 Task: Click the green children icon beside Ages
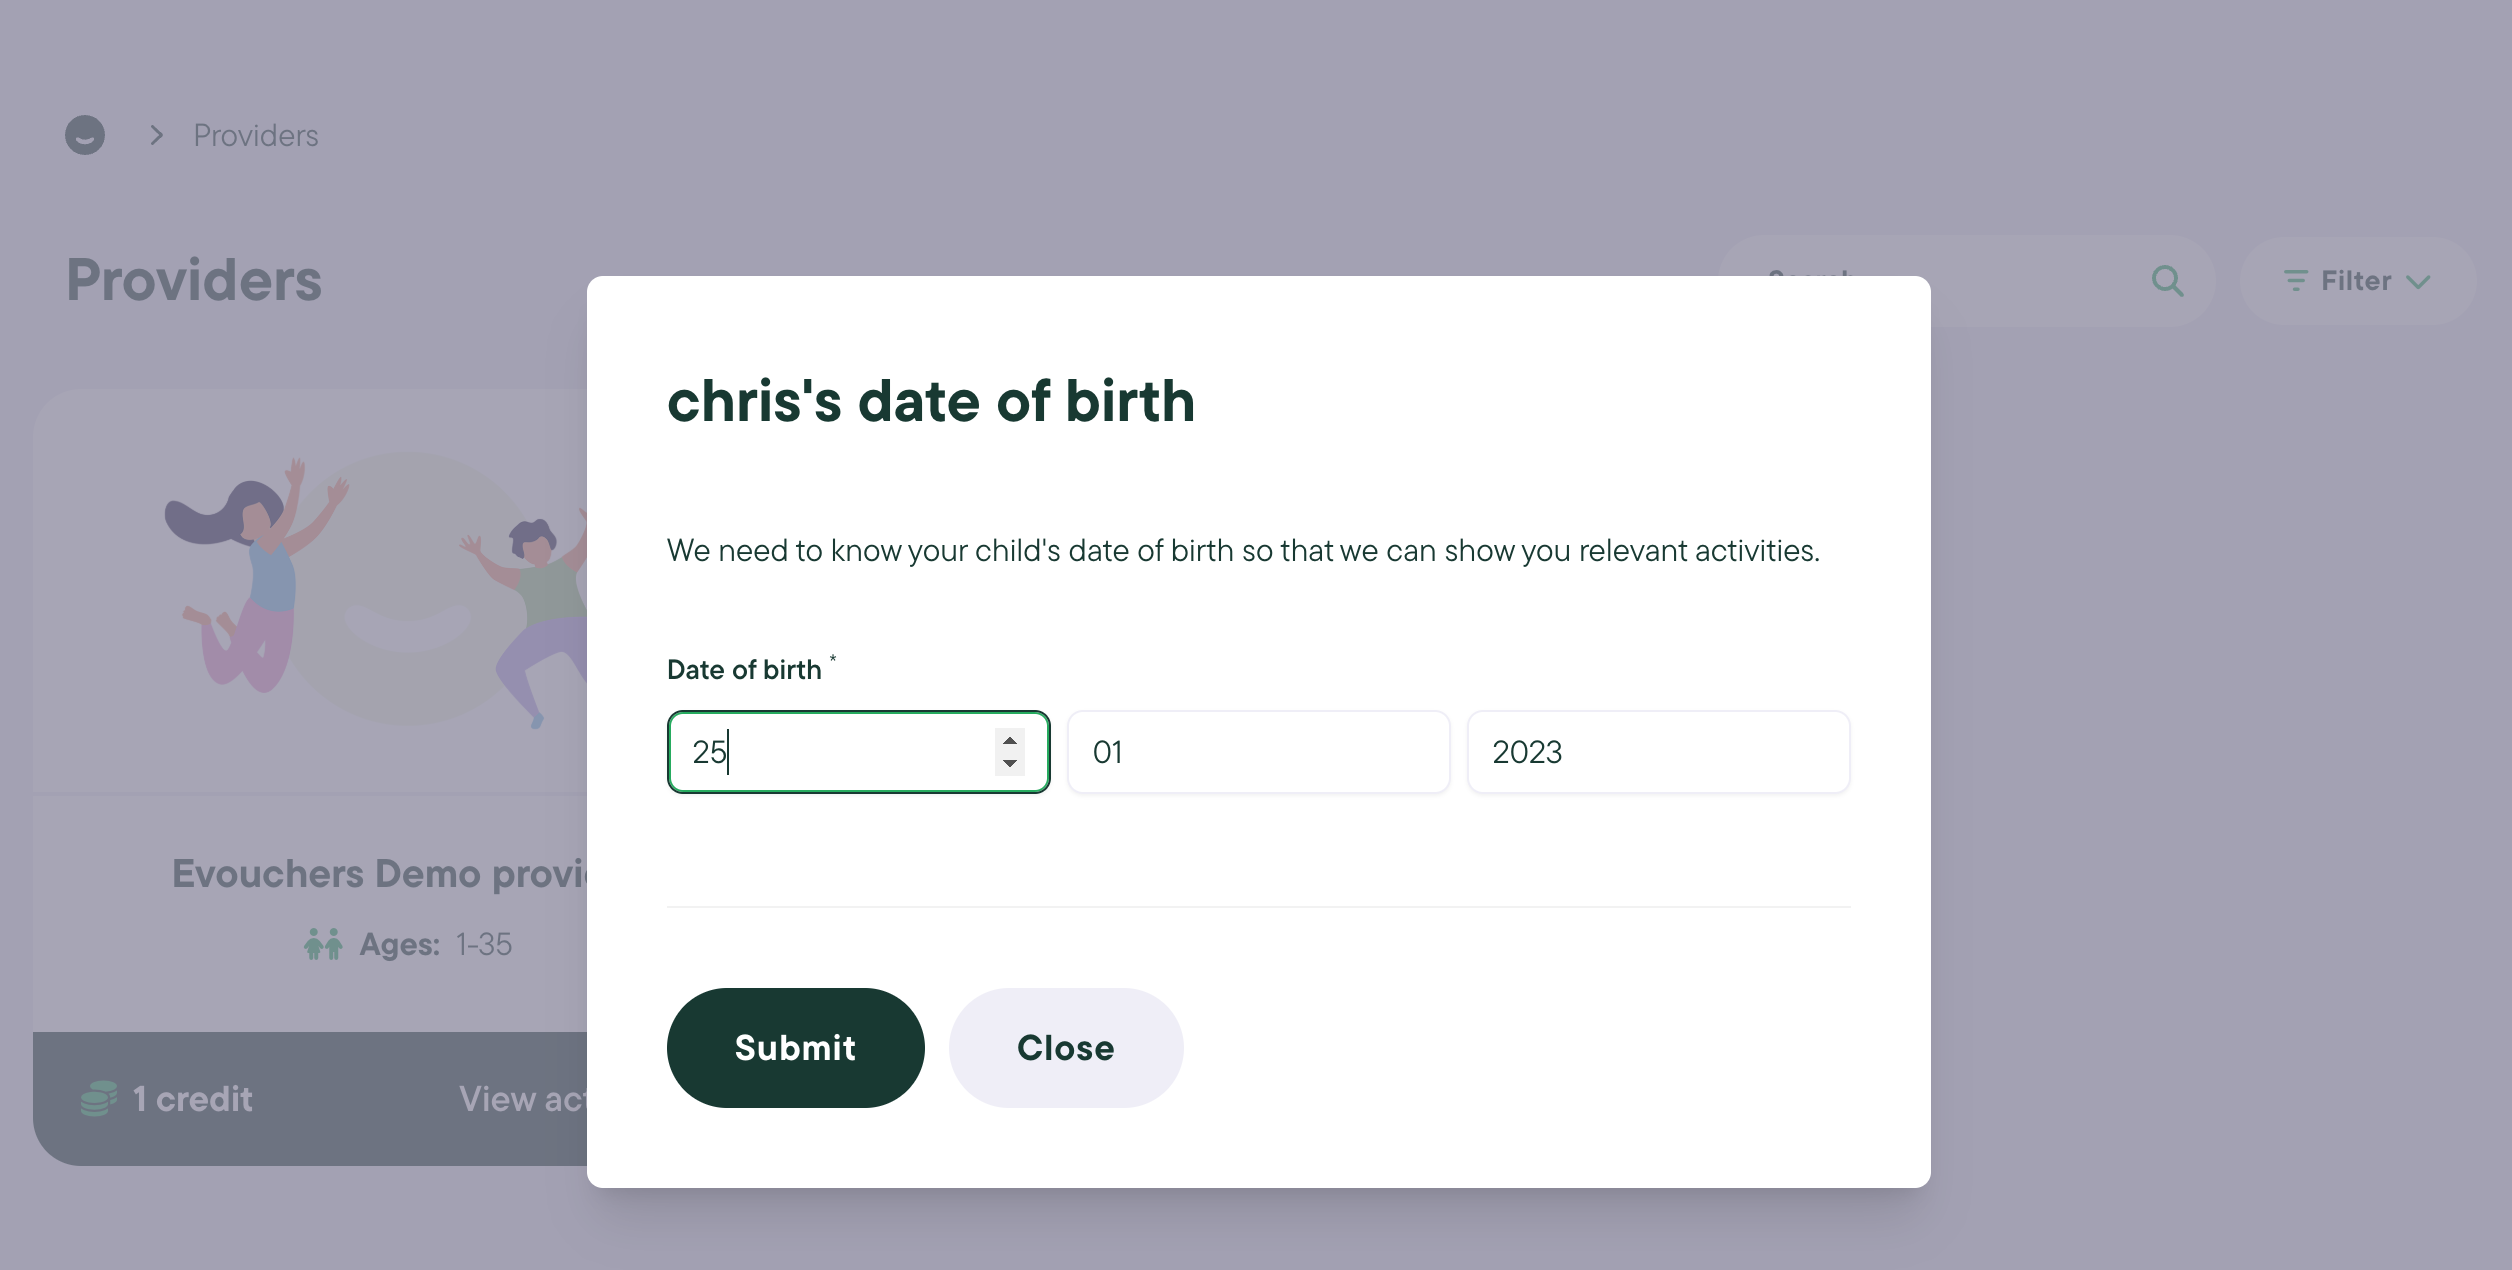325,943
